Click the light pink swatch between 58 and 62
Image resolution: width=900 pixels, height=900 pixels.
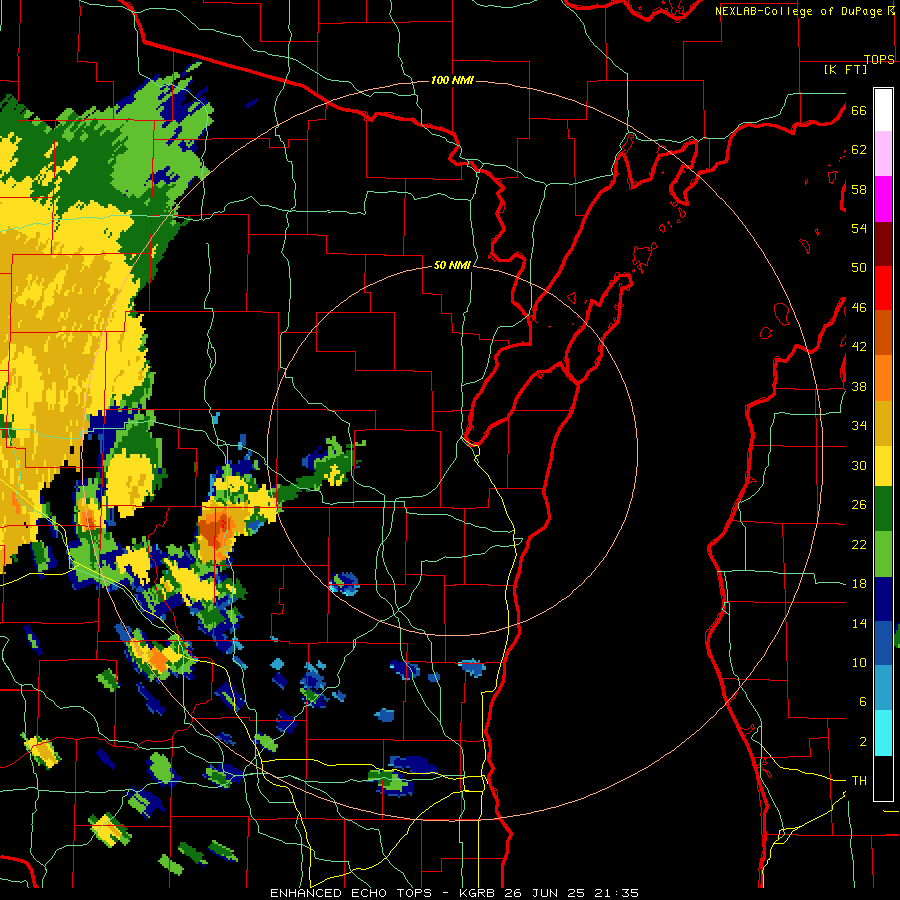pos(883,153)
